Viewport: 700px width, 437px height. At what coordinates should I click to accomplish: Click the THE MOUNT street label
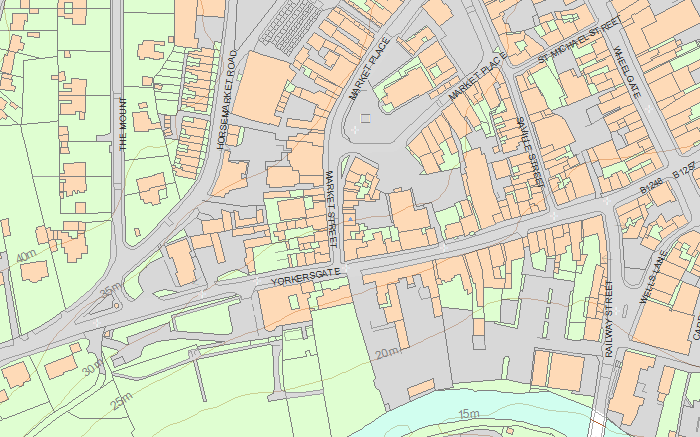tap(123, 124)
